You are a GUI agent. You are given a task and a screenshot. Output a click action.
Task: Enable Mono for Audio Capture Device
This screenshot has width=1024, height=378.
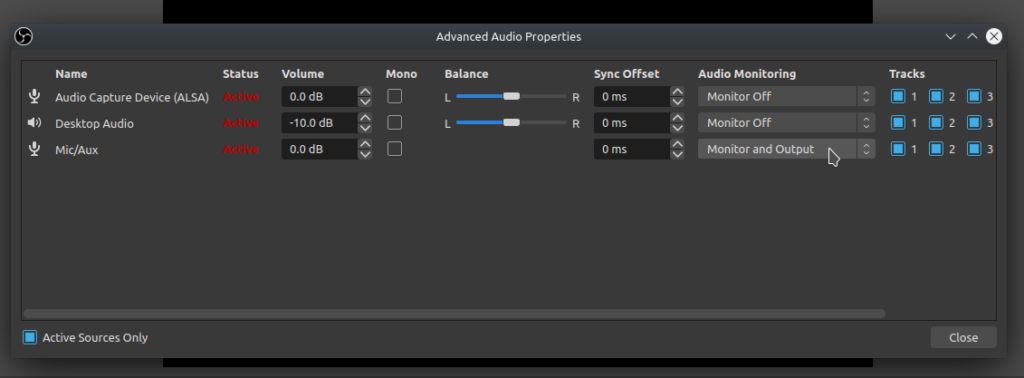coord(394,97)
